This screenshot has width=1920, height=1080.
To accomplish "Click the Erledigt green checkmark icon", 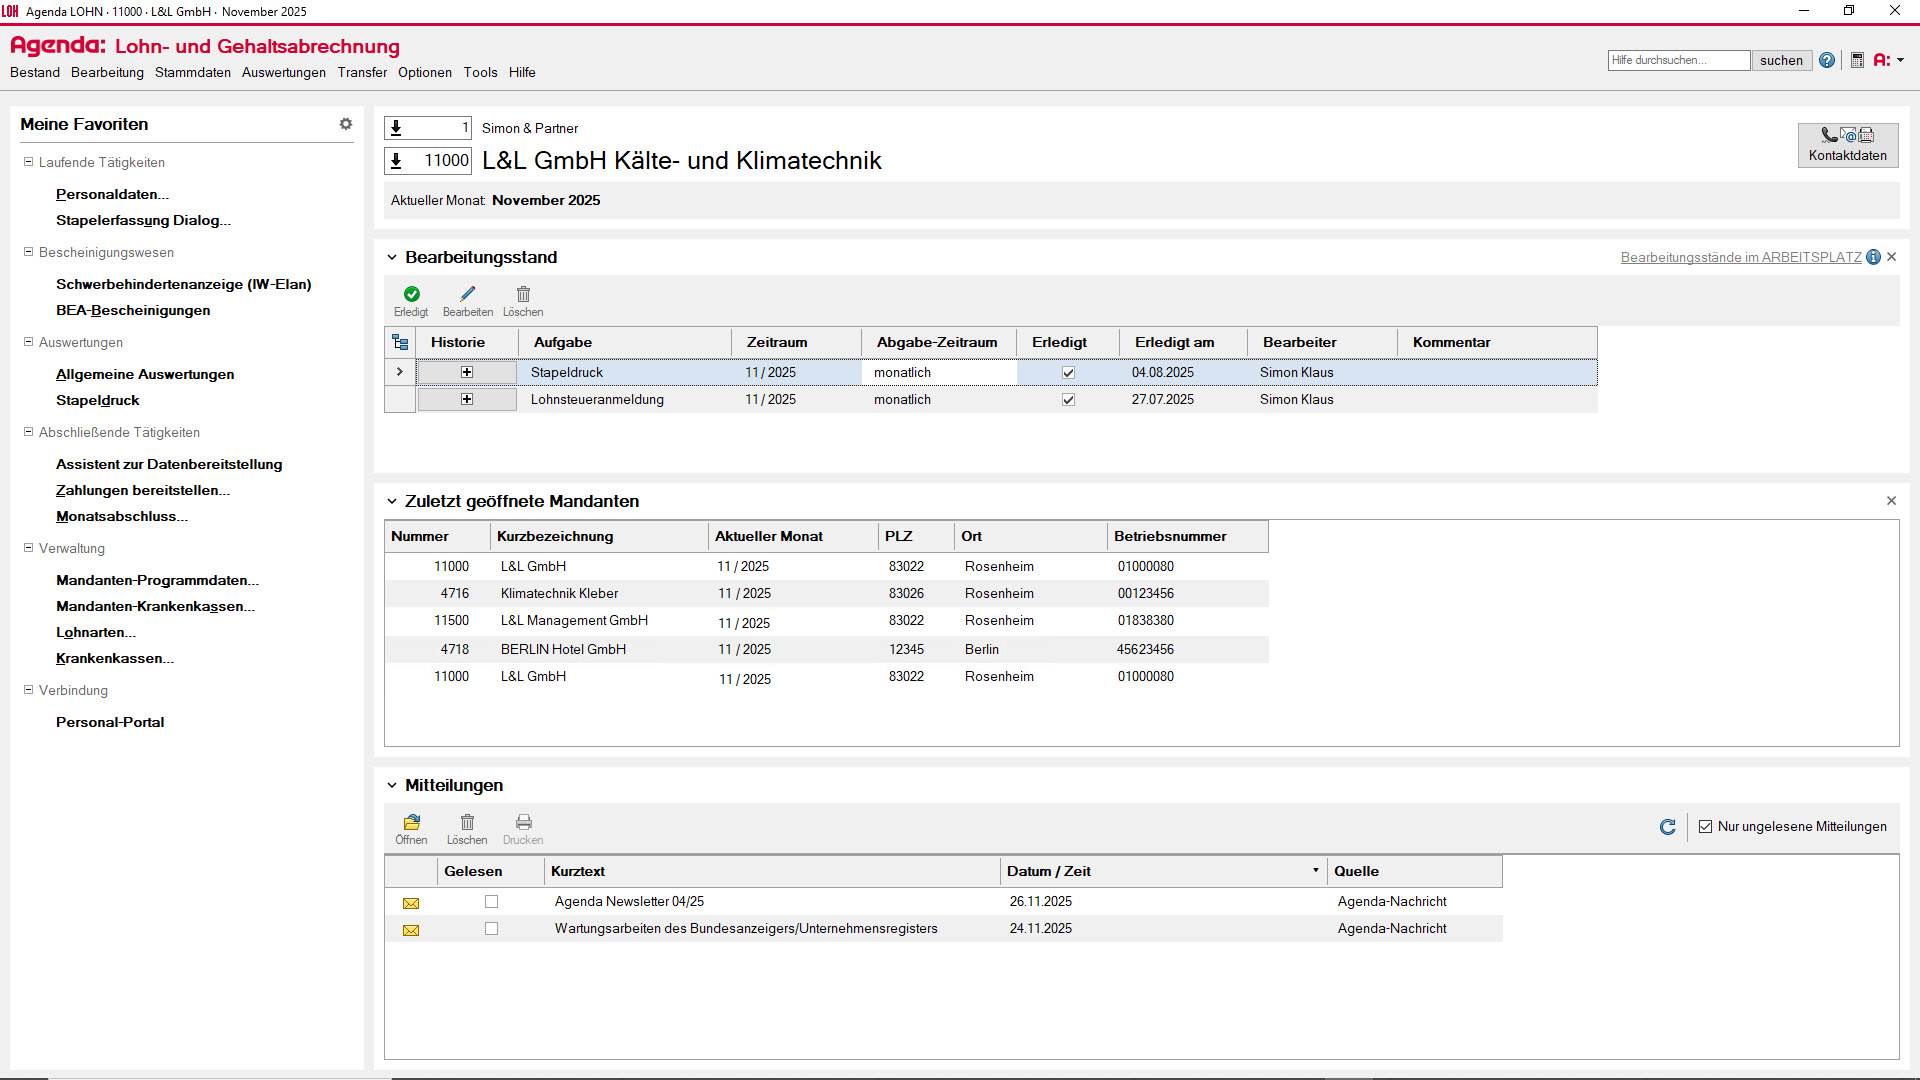I will 411,294.
